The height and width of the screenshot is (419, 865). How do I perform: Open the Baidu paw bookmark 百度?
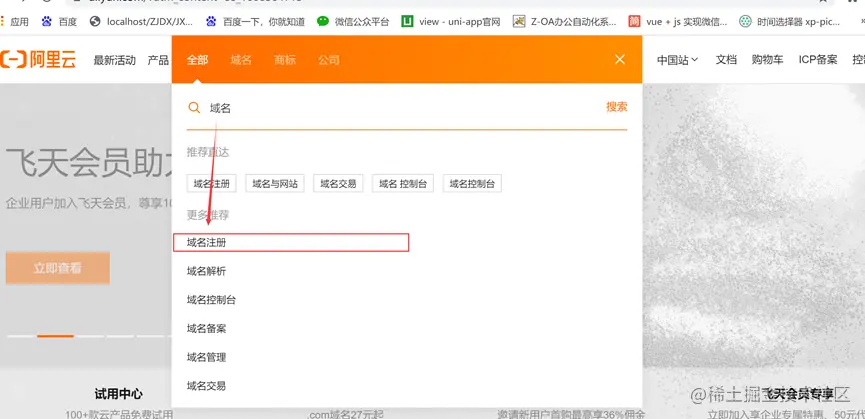coord(59,22)
